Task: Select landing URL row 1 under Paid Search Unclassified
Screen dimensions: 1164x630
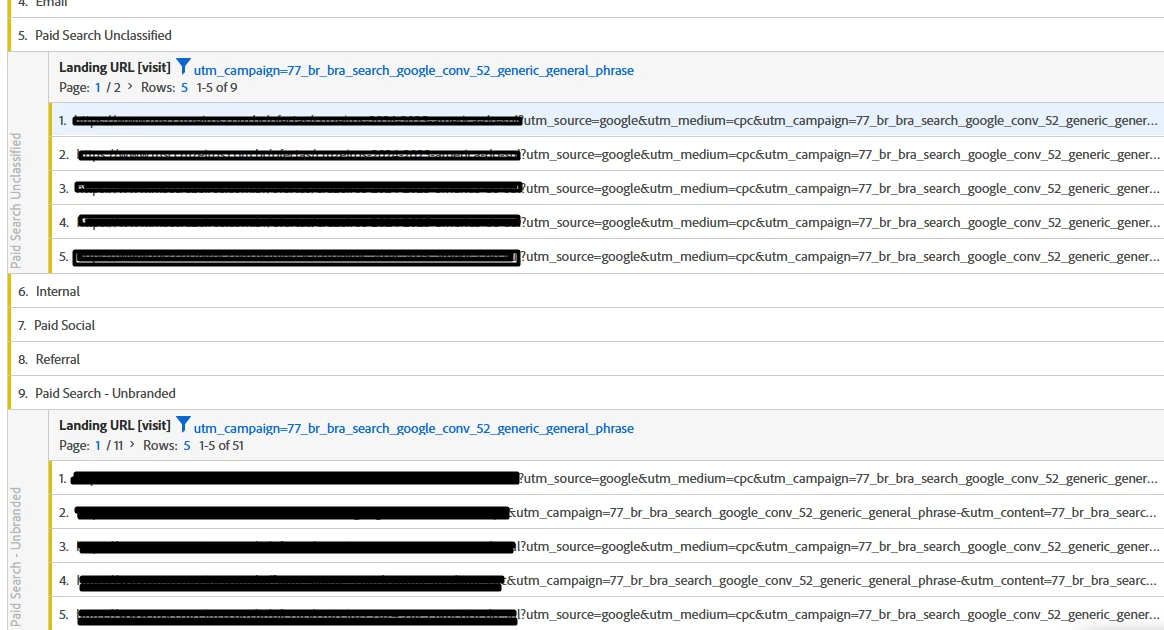Action: coord(607,120)
